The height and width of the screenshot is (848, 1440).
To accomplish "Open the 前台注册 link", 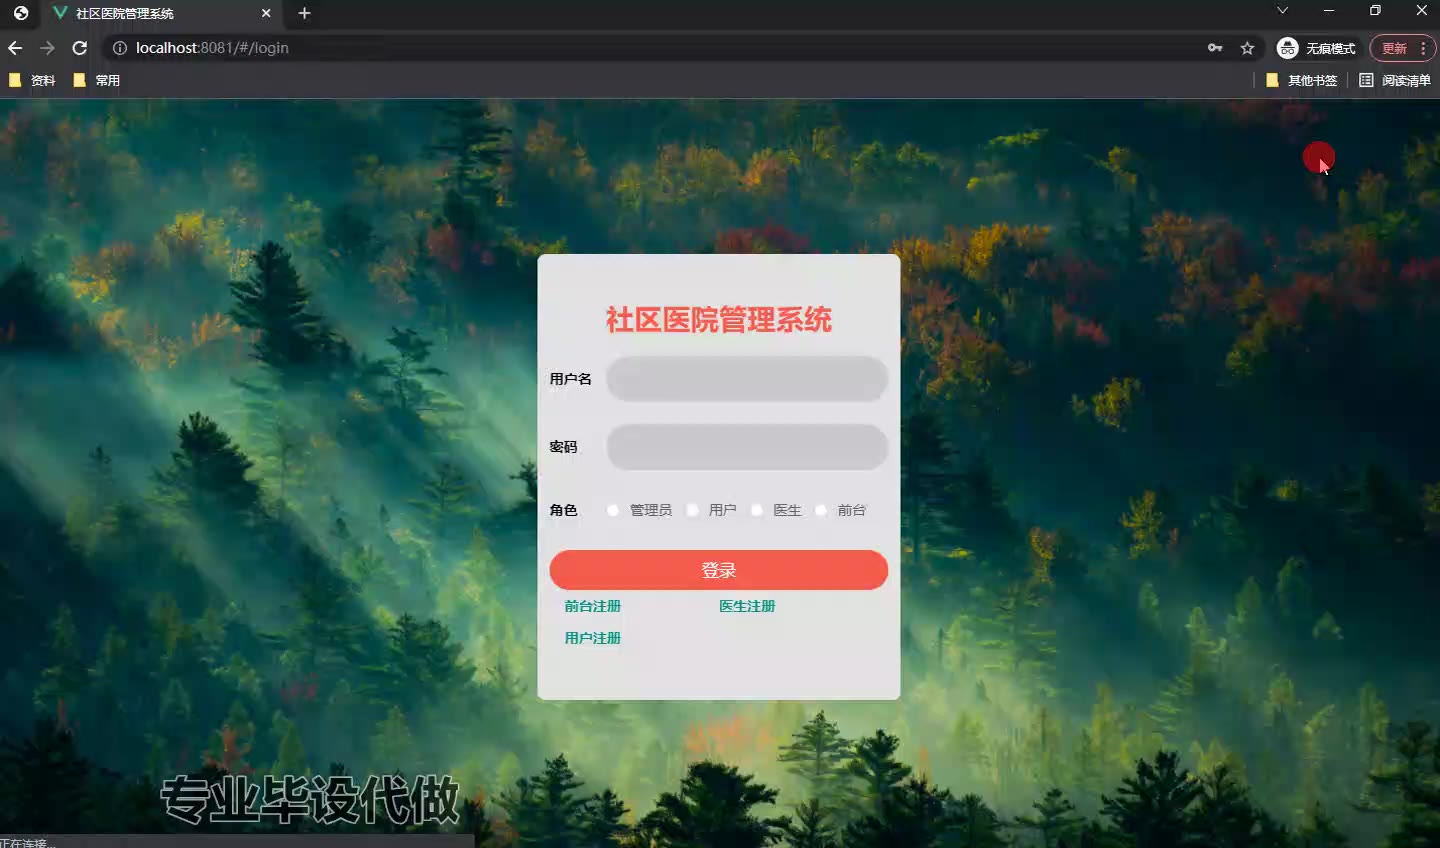I will coord(593,606).
